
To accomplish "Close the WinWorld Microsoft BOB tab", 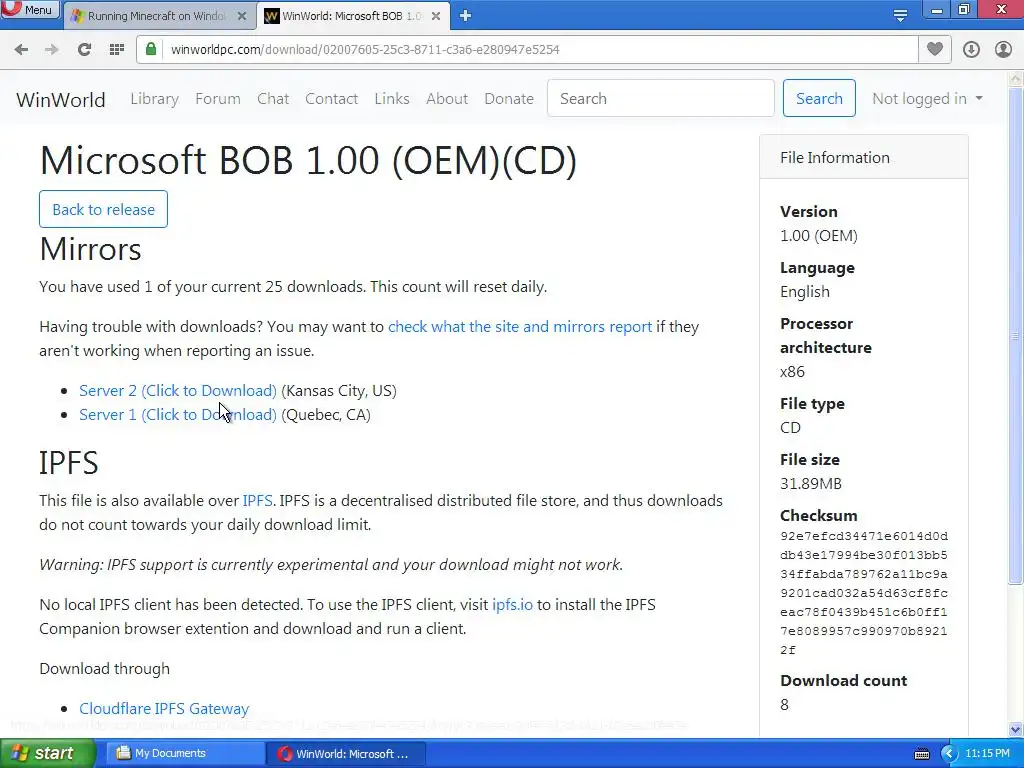I will pyautogui.click(x=436, y=16).
